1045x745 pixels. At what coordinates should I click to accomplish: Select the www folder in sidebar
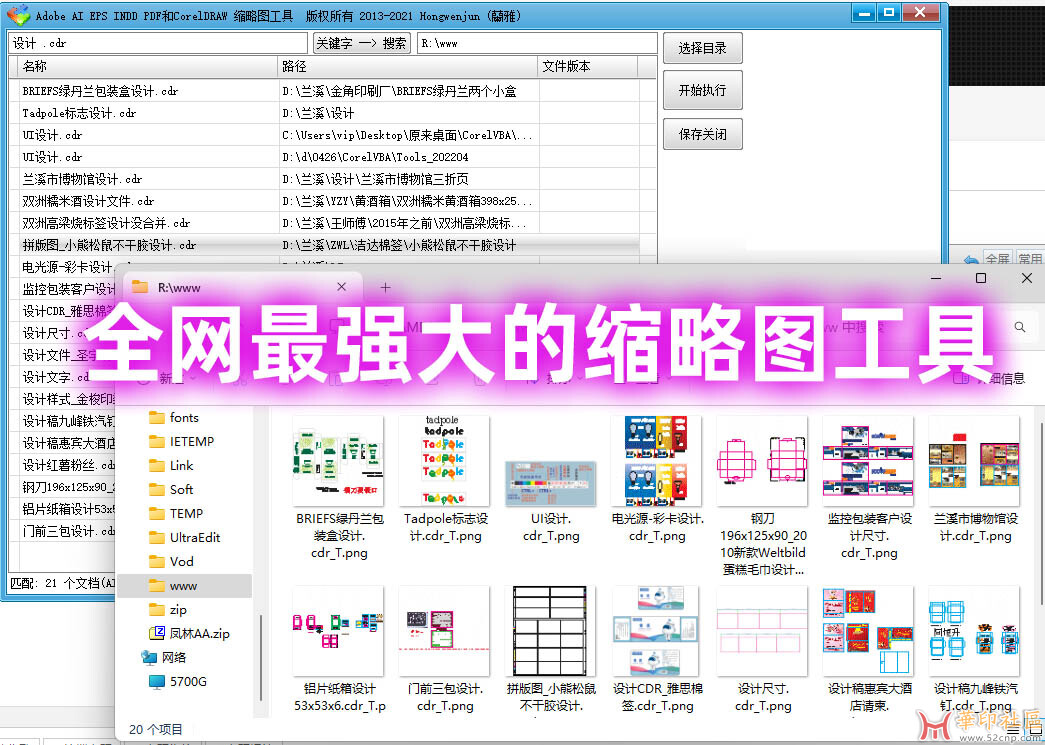183,586
